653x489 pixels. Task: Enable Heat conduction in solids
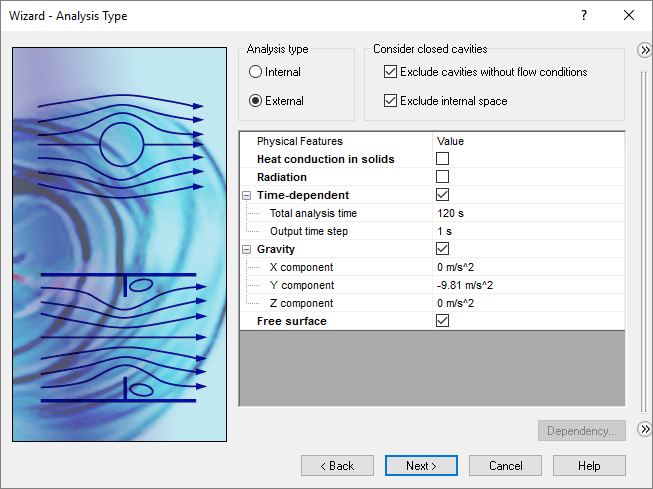[442, 159]
